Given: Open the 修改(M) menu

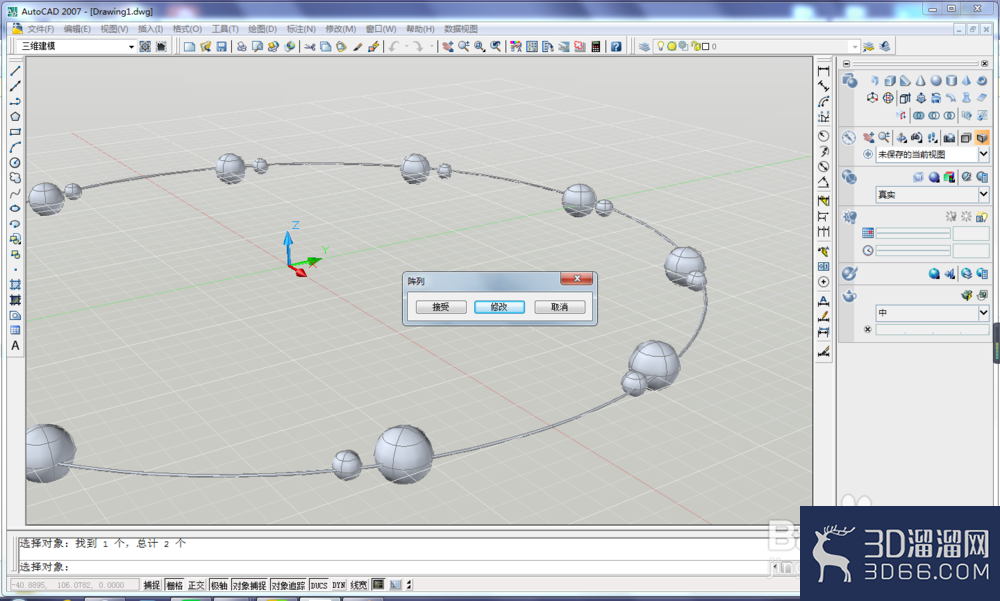Looking at the screenshot, I should click(341, 29).
